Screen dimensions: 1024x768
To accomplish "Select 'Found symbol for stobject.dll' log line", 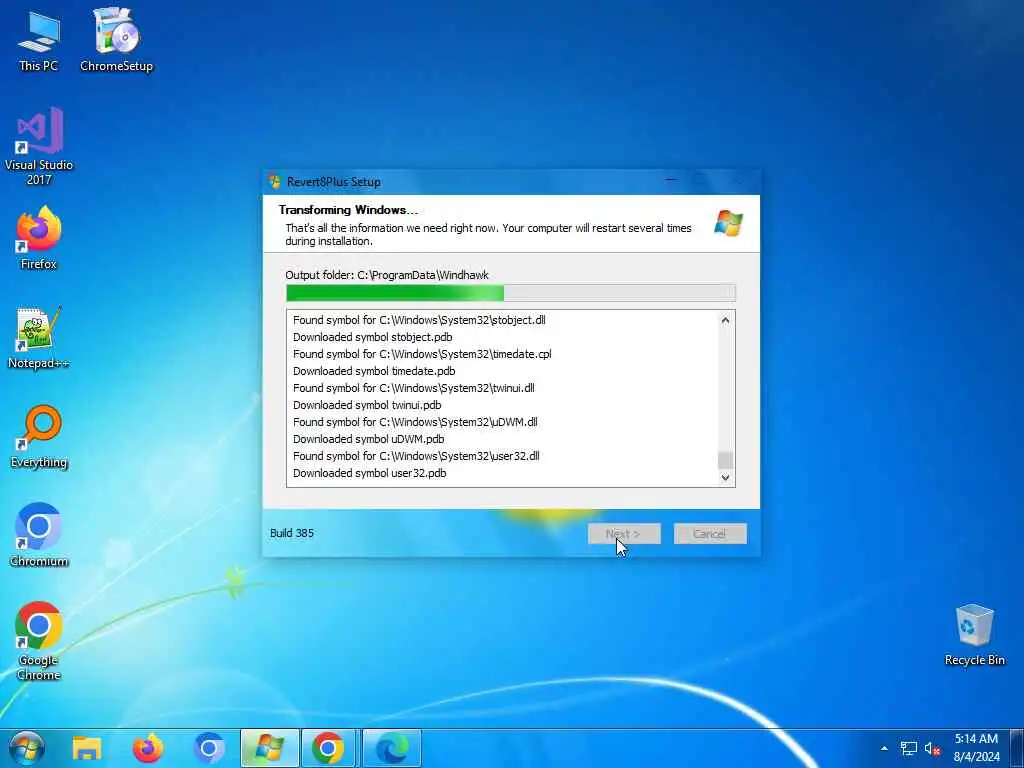I will pos(419,320).
